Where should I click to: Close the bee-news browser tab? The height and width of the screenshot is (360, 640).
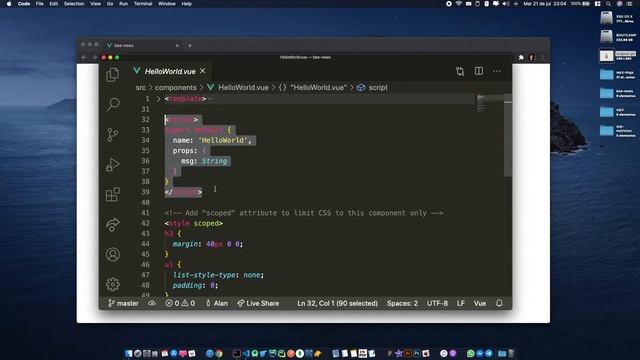[x=177, y=45]
